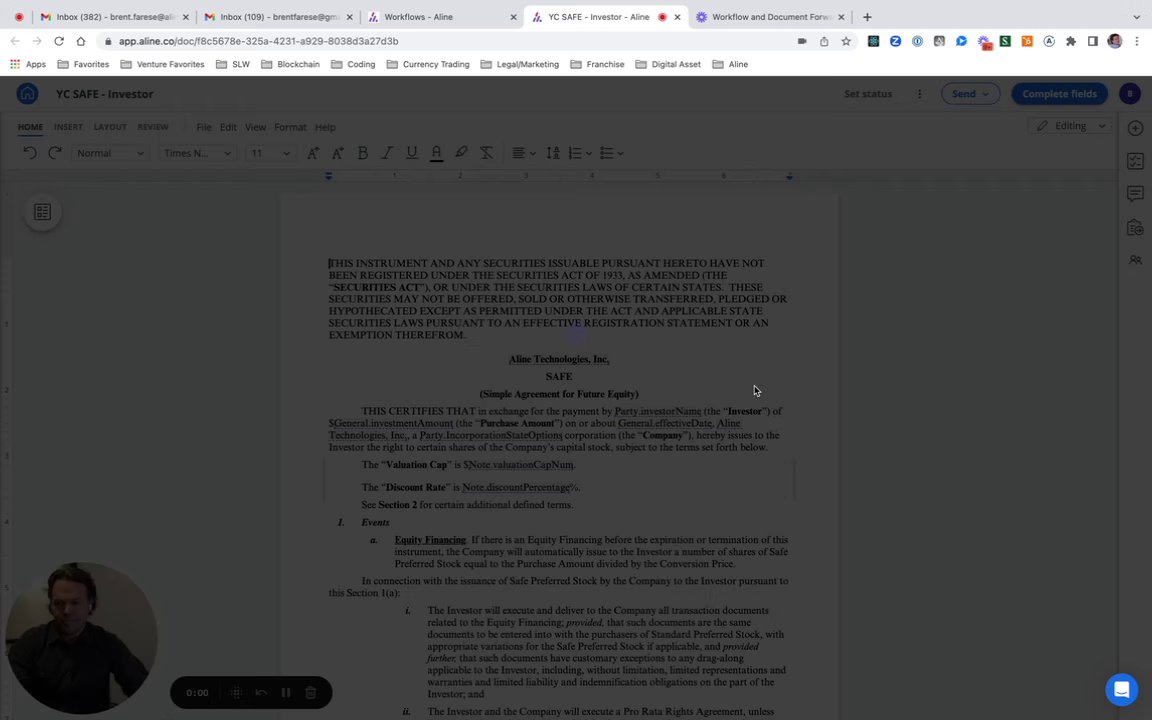This screenshot has width=1152, height=720.
Task: Open the version history clipboard icon
Action: 1135,228
